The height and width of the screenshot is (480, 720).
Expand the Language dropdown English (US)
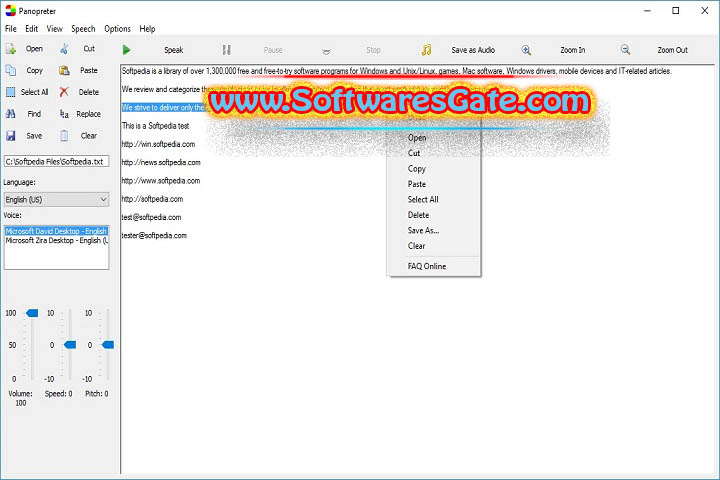coord(56,199)
